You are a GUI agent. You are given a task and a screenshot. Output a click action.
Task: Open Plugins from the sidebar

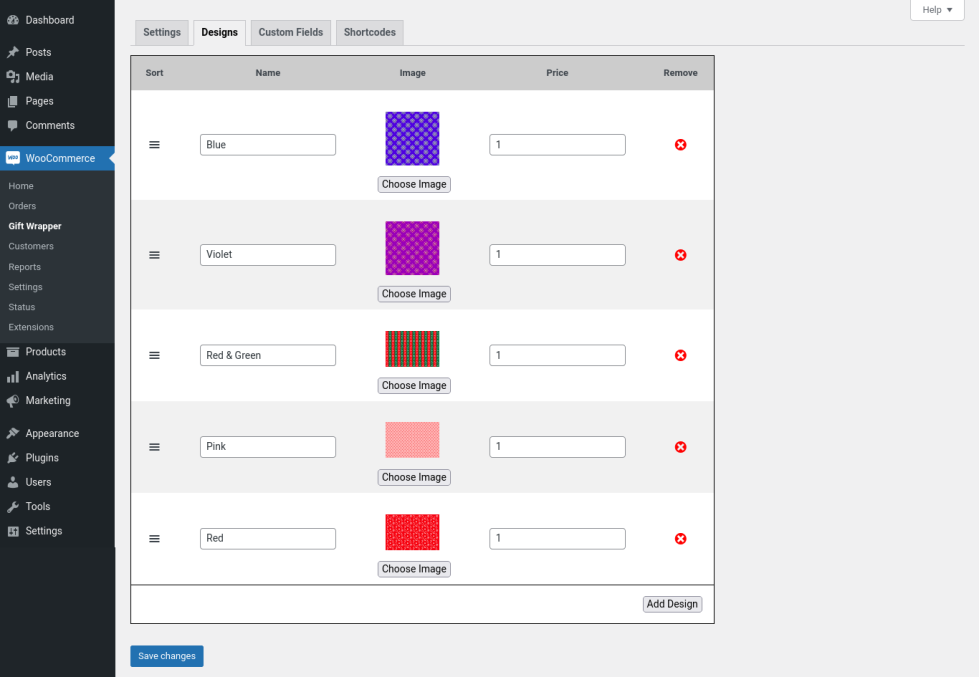pyautogui.click(x=42, y=458)
